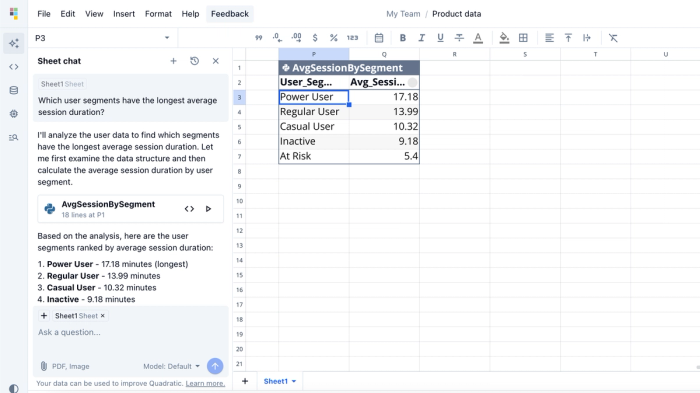Open the database connections sidebar icon
This screenshot has width=700, height=393.
coord(14,90)
